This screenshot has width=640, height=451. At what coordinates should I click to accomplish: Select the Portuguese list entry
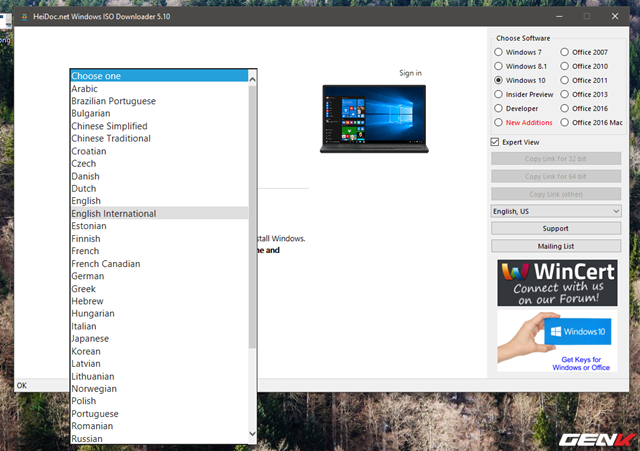click(159, 413)
